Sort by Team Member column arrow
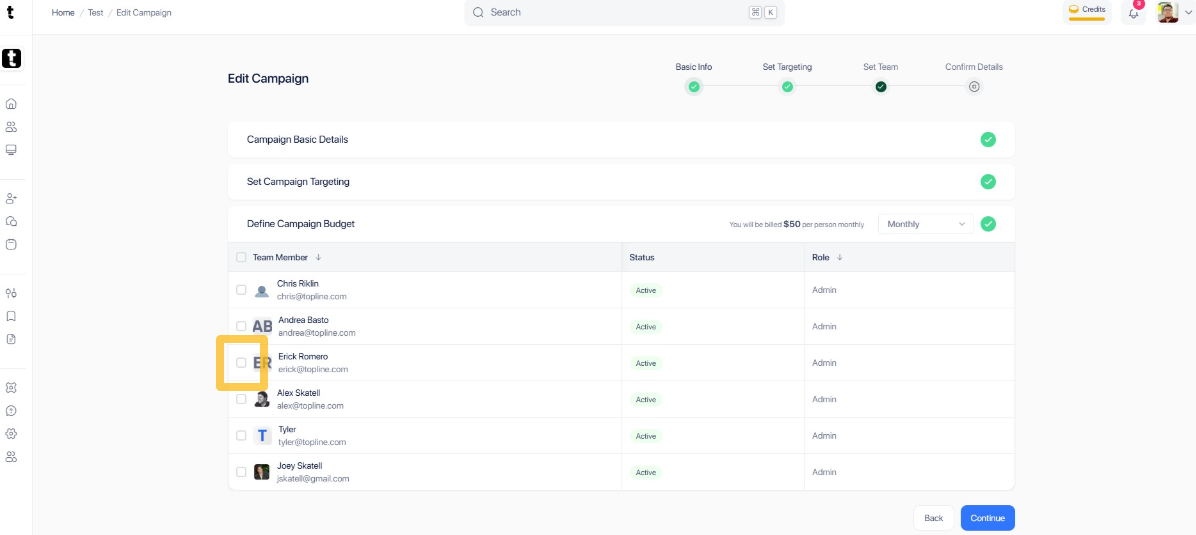 coord(318,257)
